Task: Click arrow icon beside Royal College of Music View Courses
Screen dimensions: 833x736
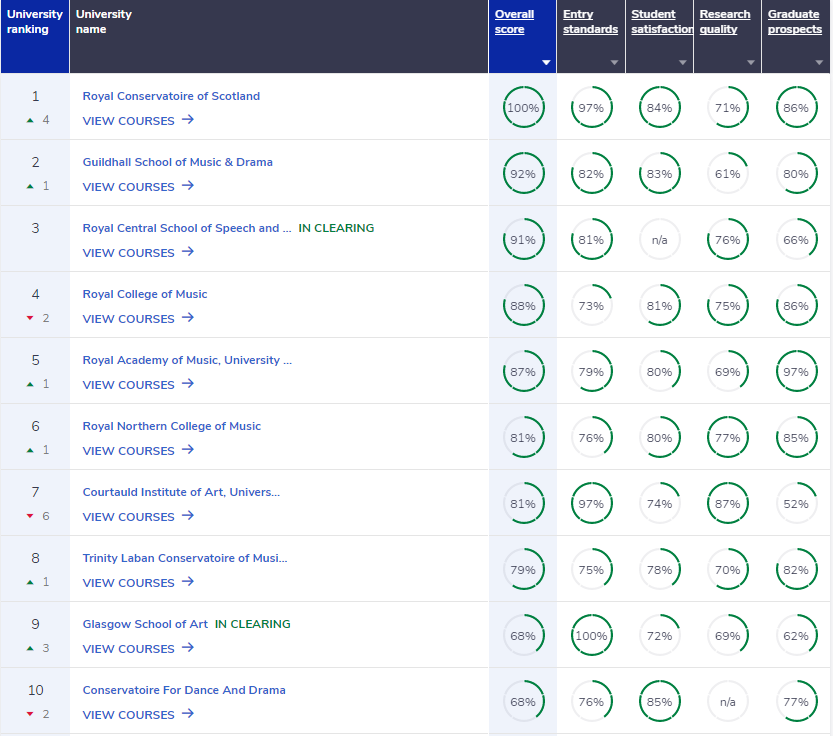Action: click(x=188, y=318)
